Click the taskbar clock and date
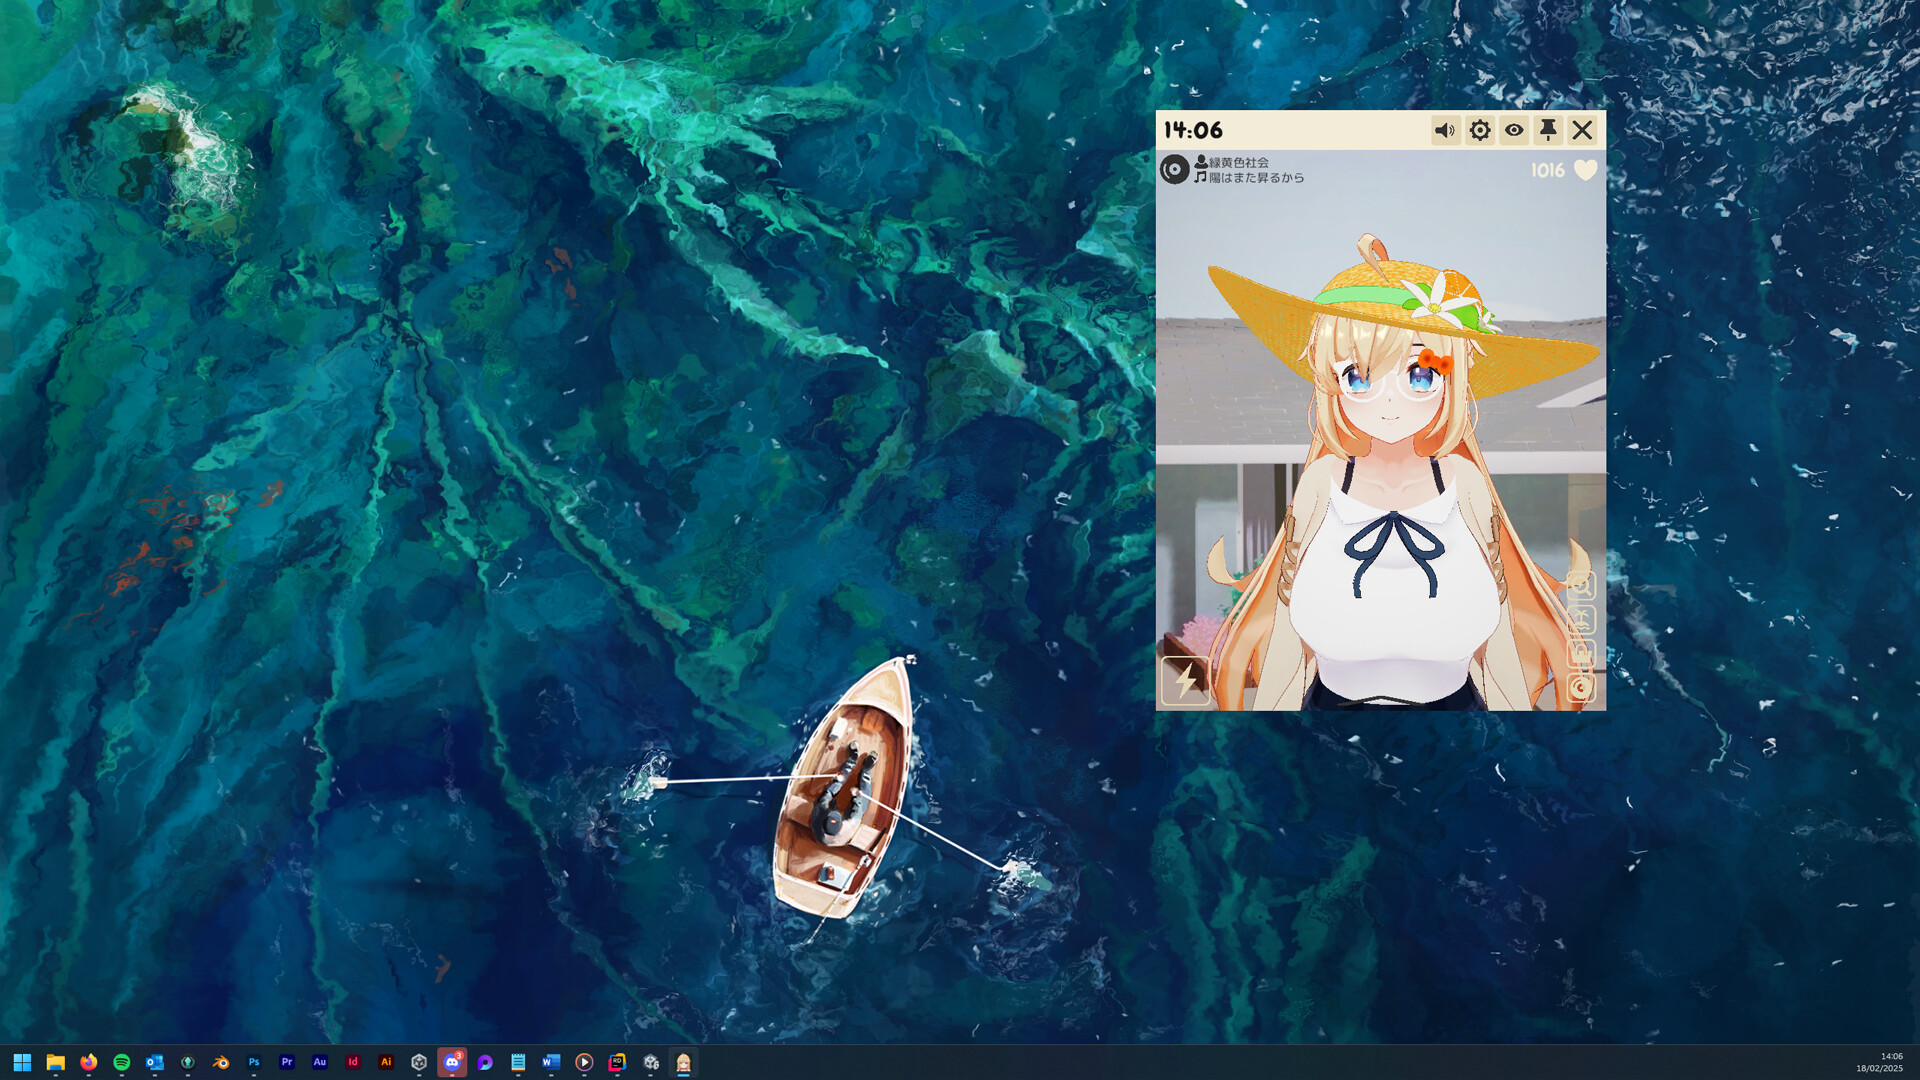Viewport: 1920px width, 1080px height. [1880, 1062]
